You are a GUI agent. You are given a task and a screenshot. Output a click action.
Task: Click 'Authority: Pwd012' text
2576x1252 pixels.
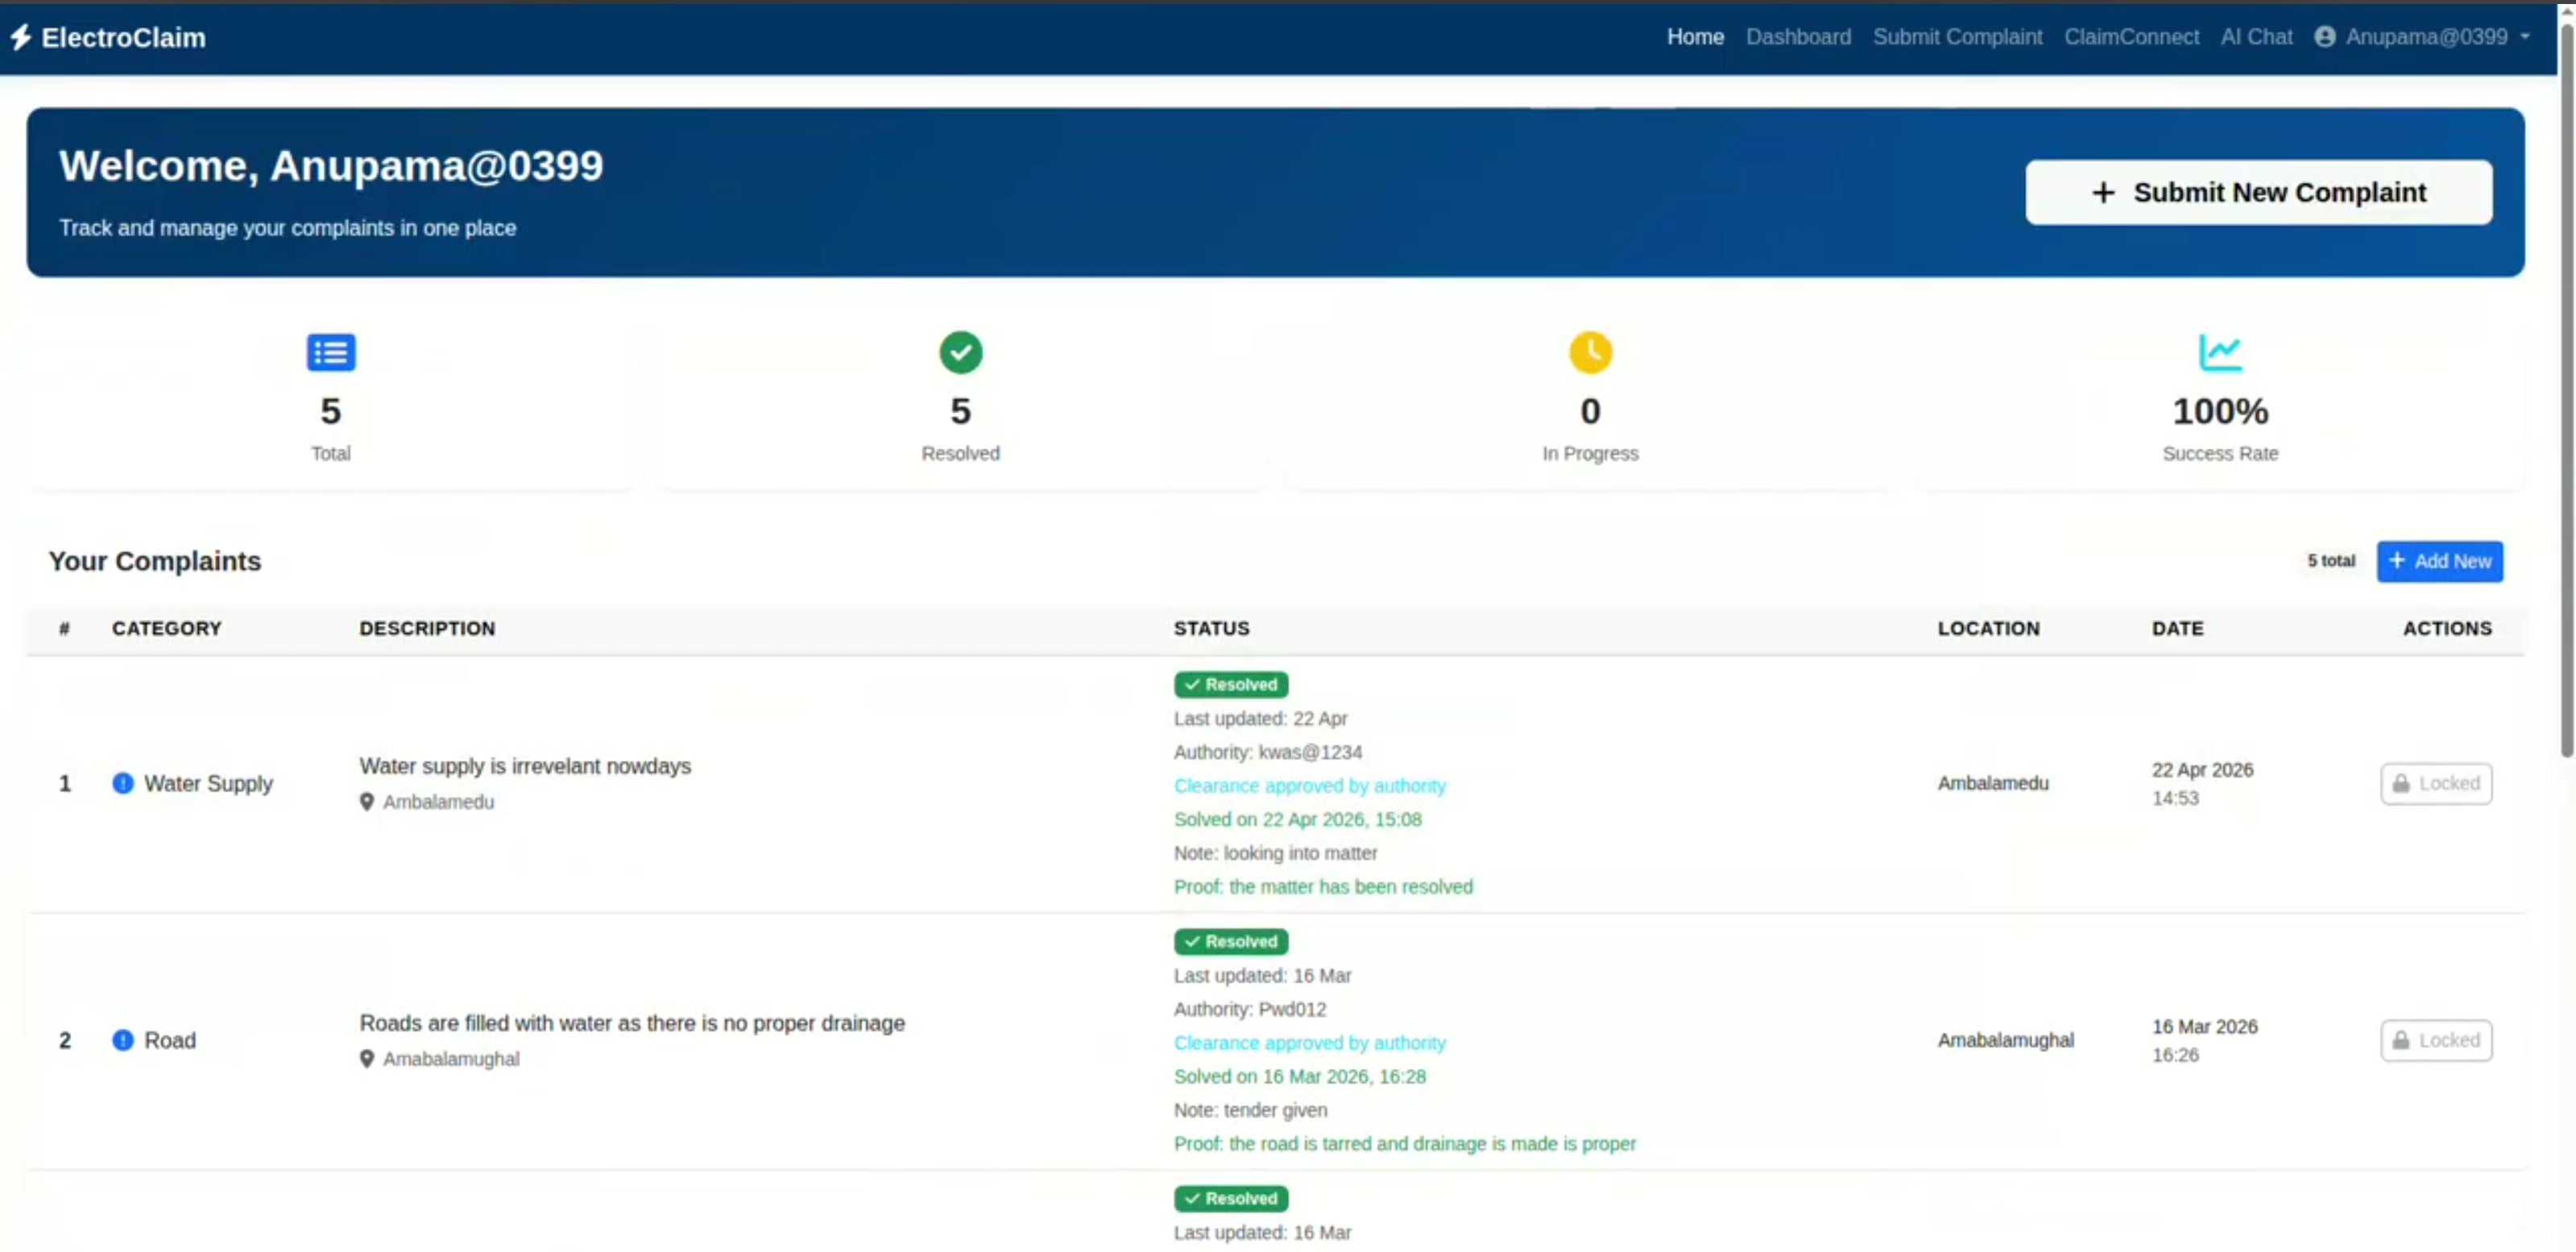coord(1249,1009)
